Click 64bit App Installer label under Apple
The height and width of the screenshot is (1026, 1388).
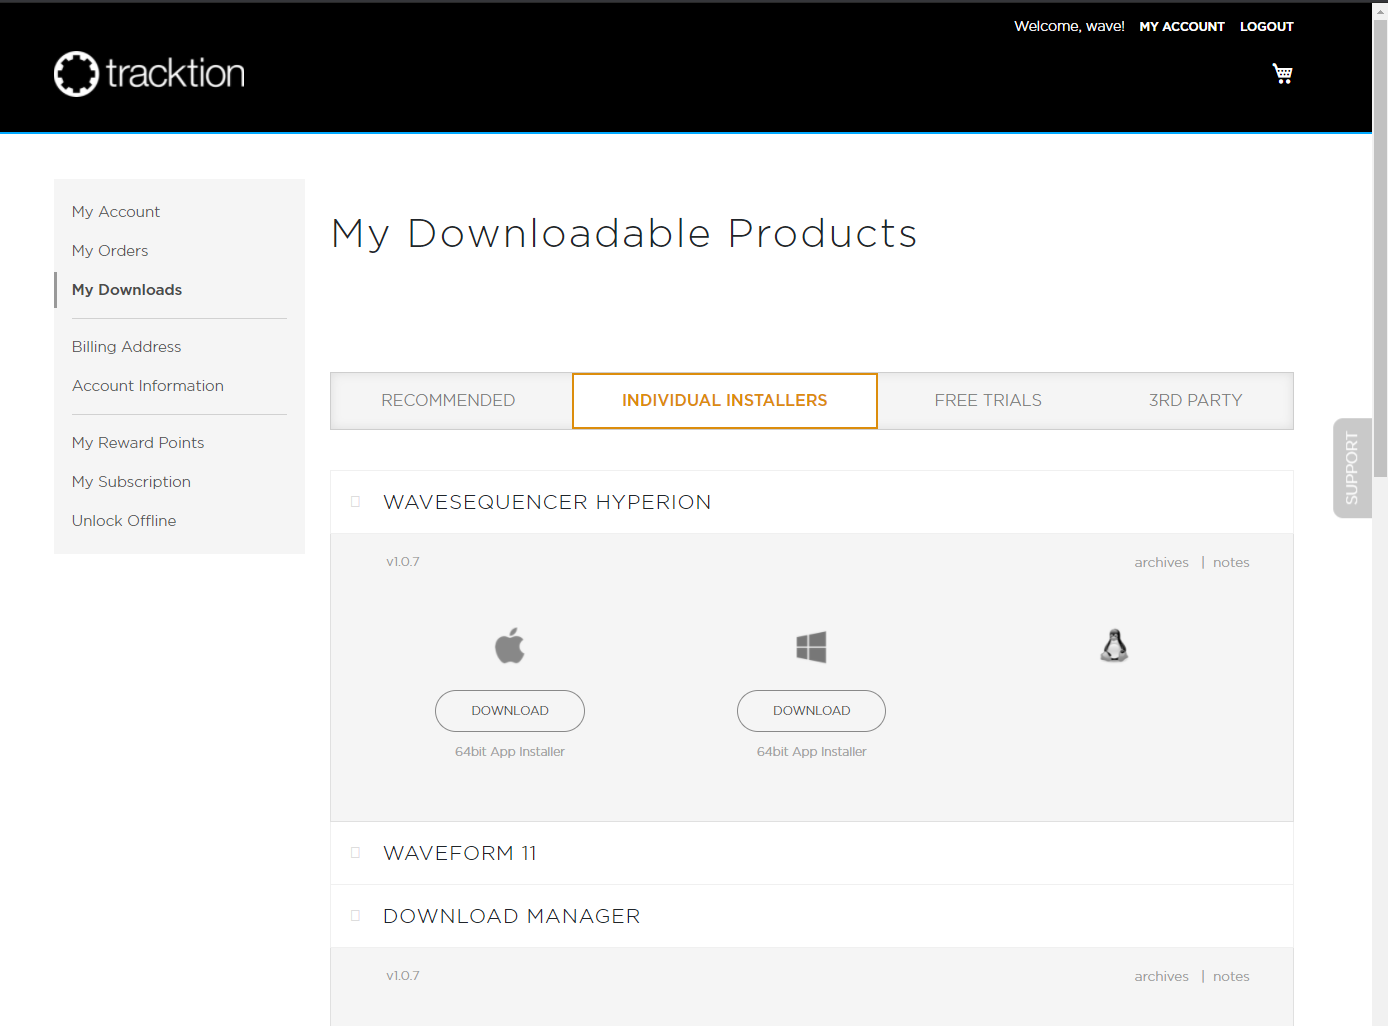pyautogui.click(x=510, y=752)
